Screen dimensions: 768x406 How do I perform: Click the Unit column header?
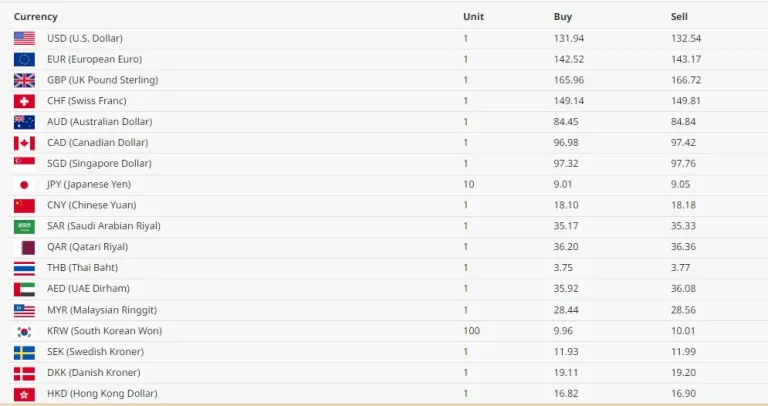tap(473, 17)
